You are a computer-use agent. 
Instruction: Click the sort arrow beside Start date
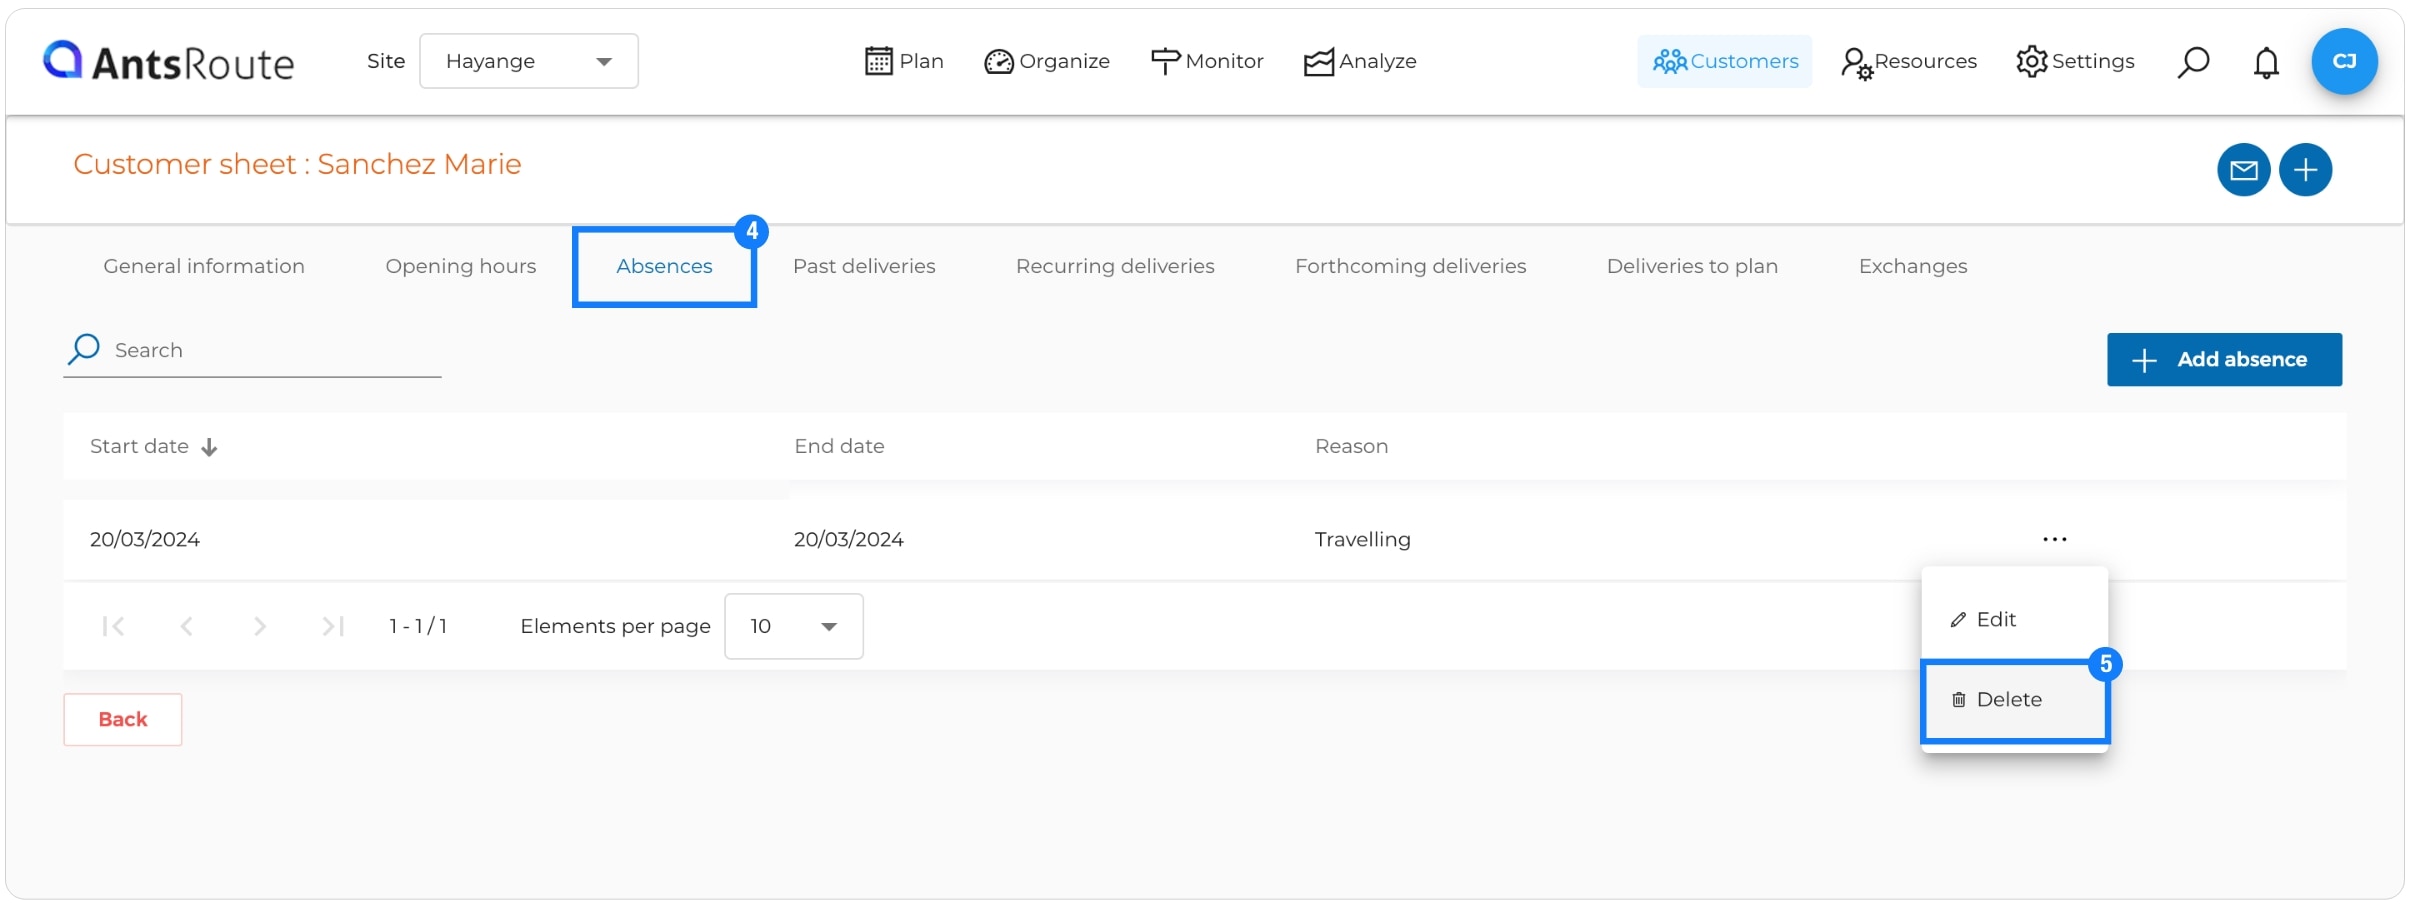tap(209, 447)
